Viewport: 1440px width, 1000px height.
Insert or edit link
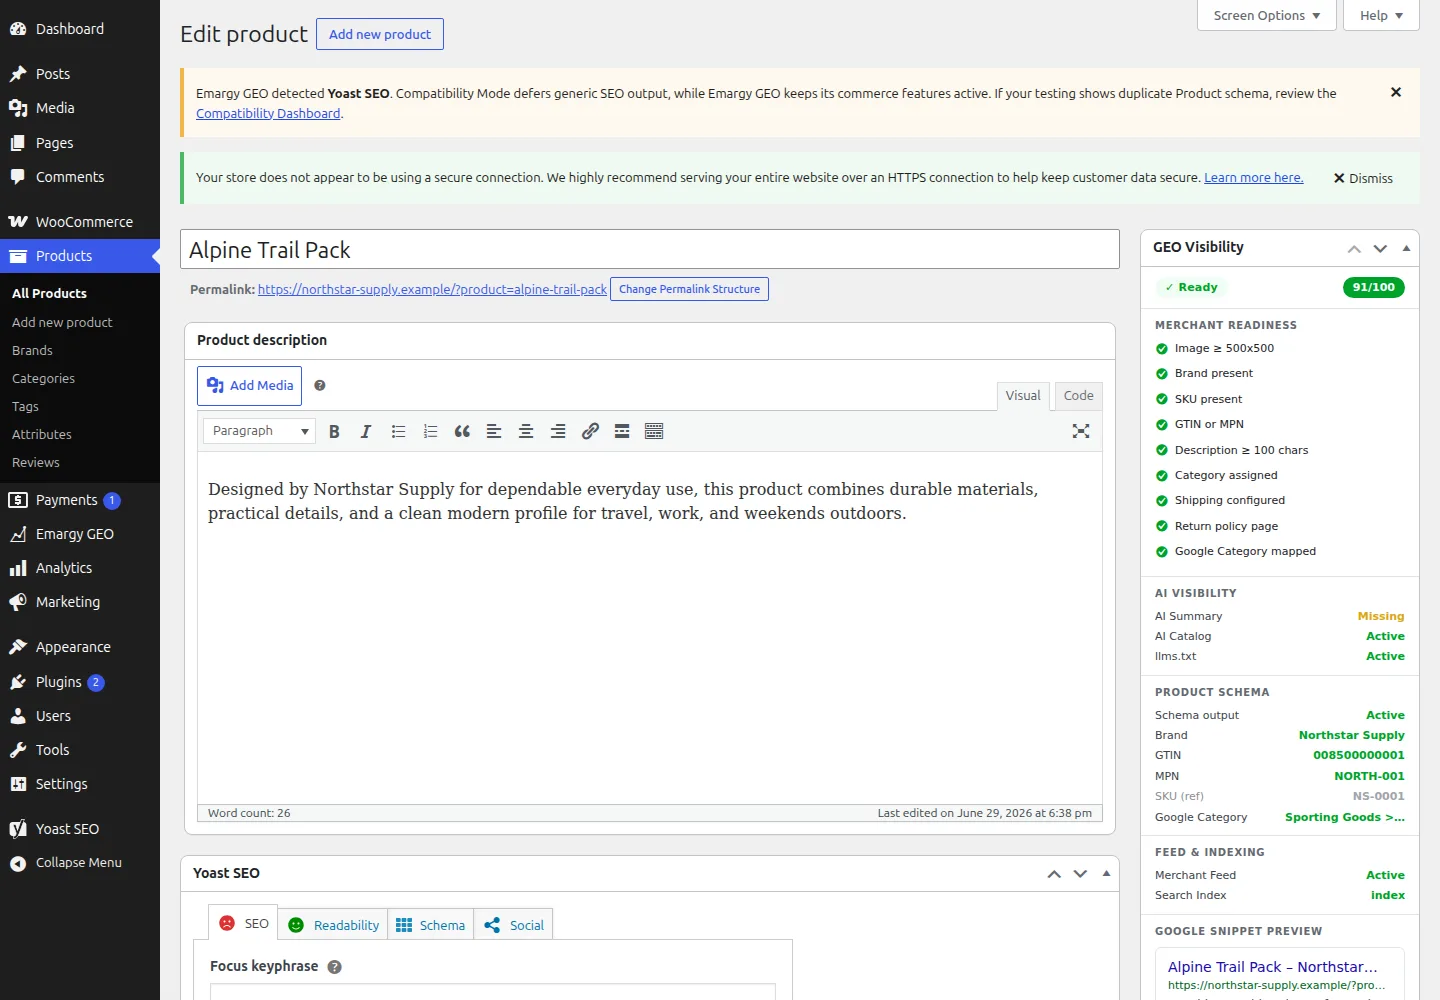click(590, 431)
